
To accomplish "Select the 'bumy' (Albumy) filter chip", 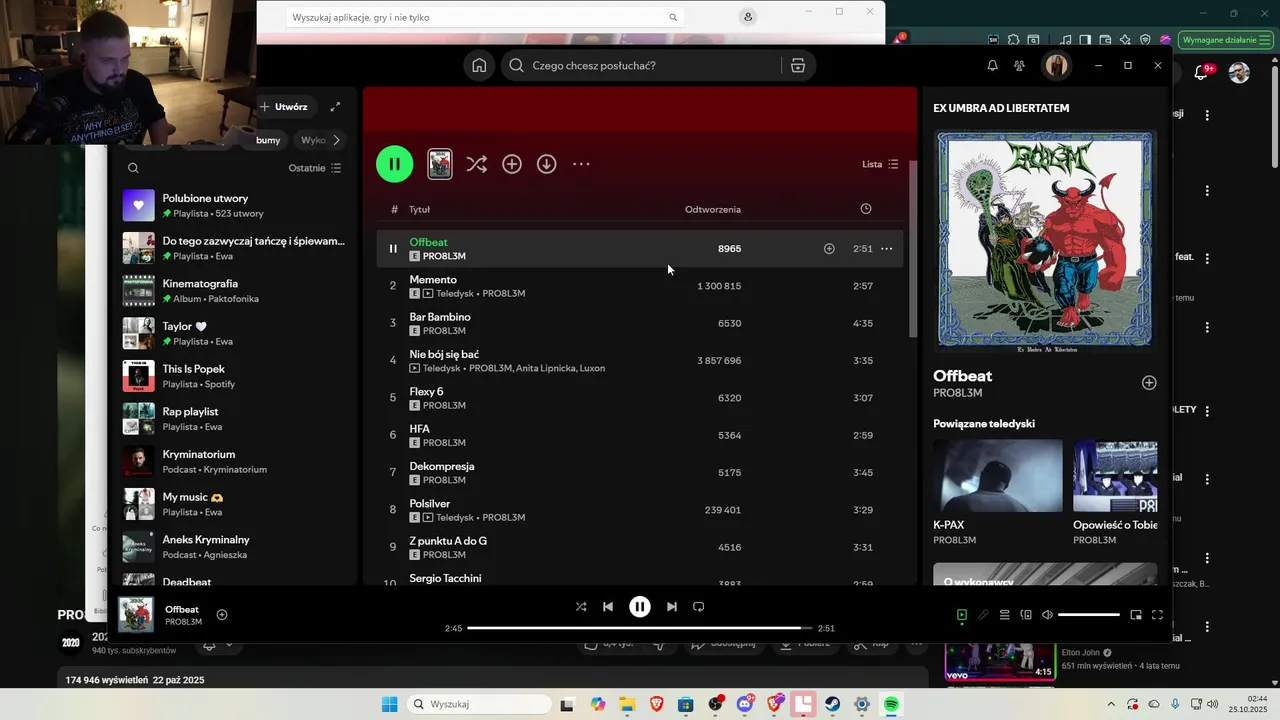I will tap(268, 140).
